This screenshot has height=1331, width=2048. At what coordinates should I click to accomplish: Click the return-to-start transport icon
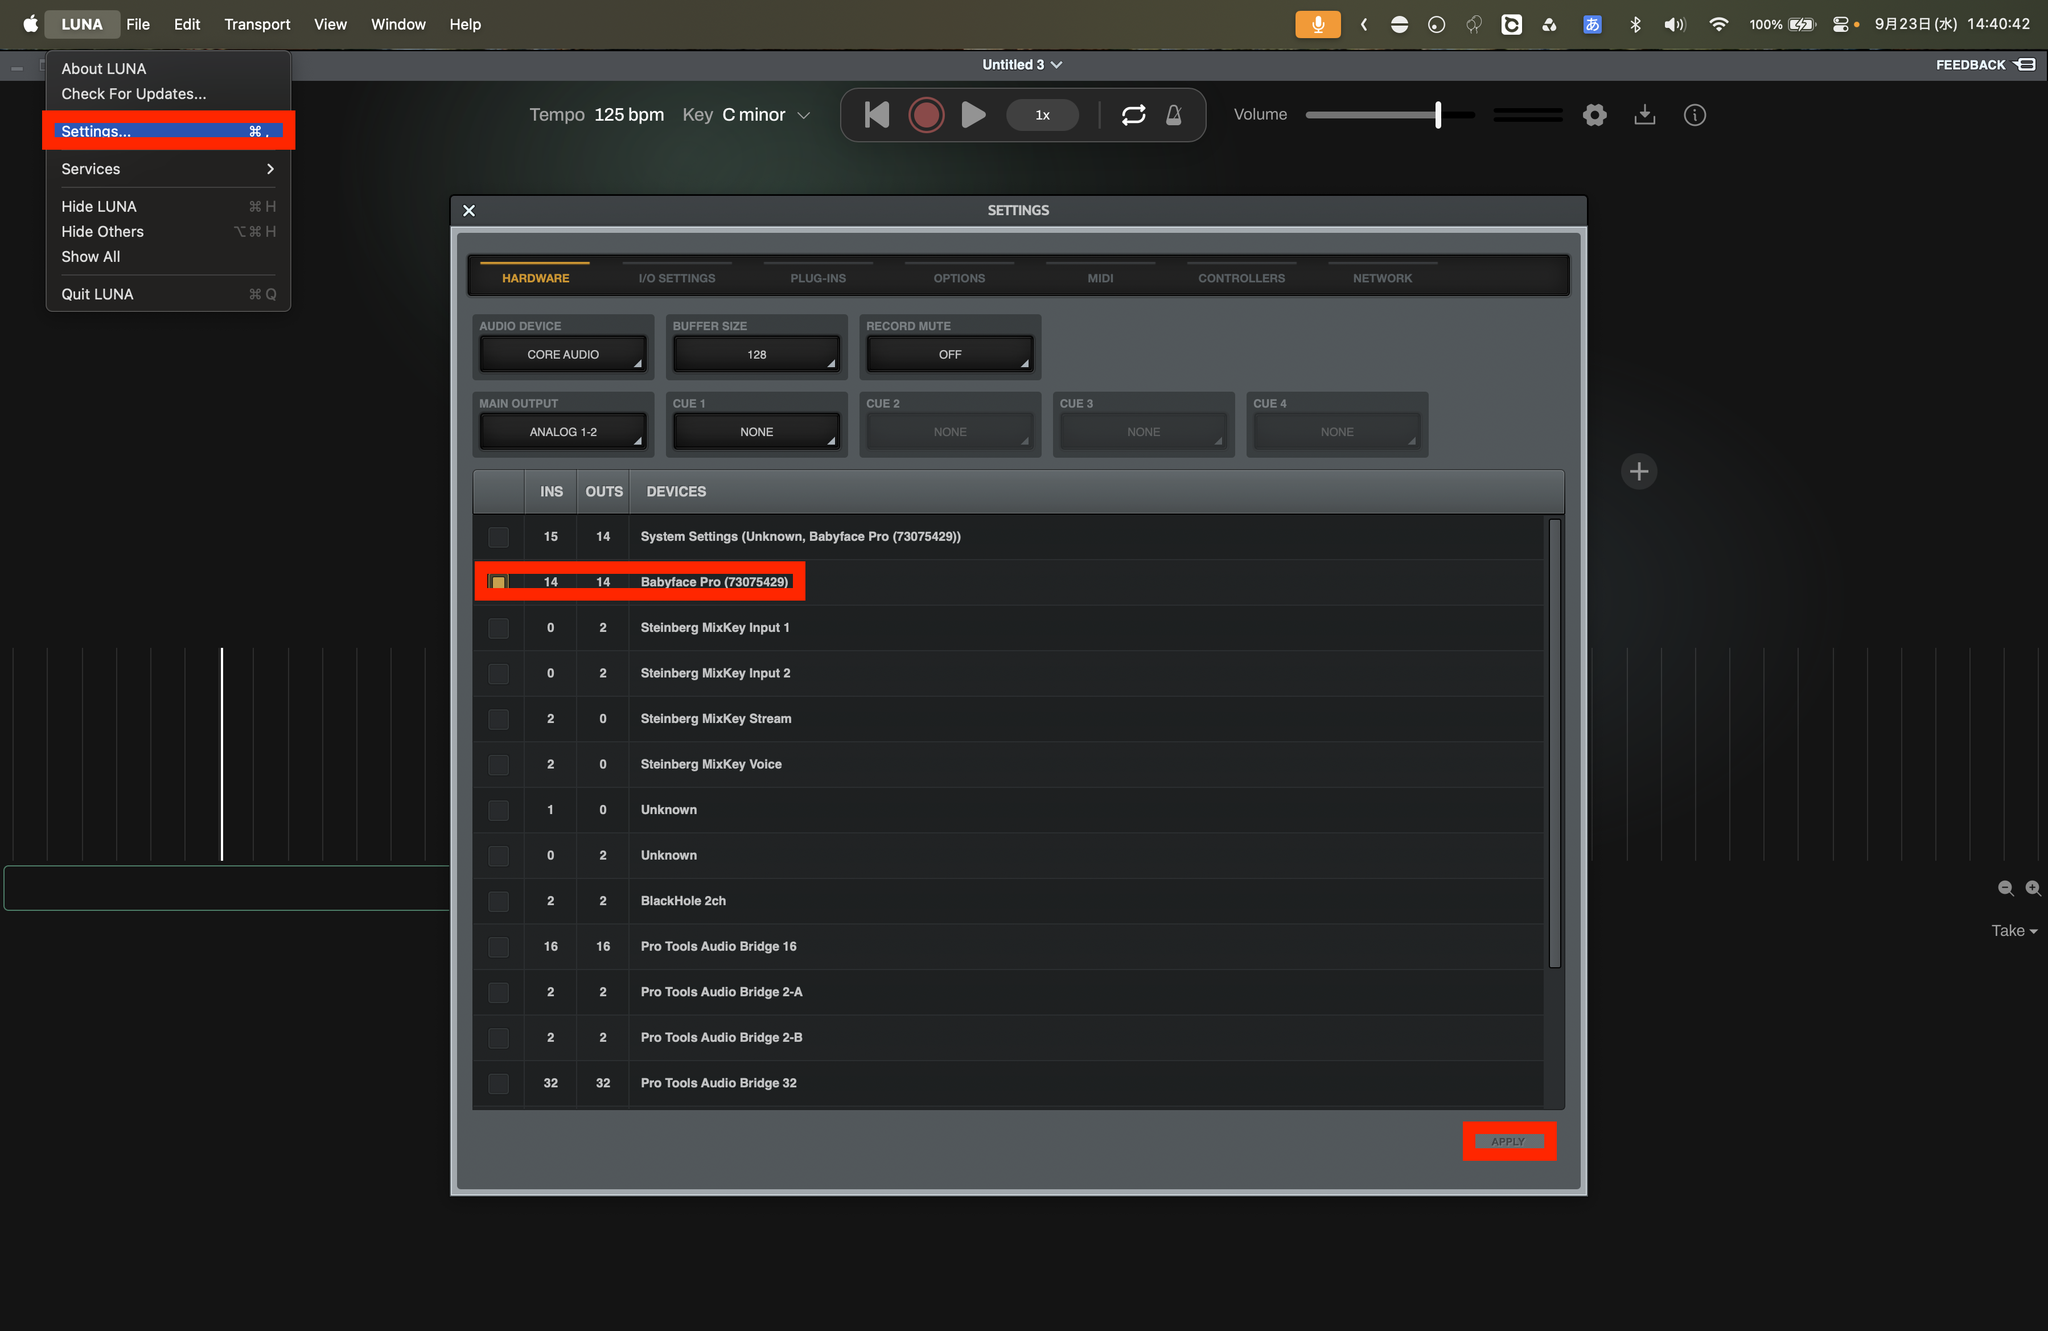coord(876,115)
